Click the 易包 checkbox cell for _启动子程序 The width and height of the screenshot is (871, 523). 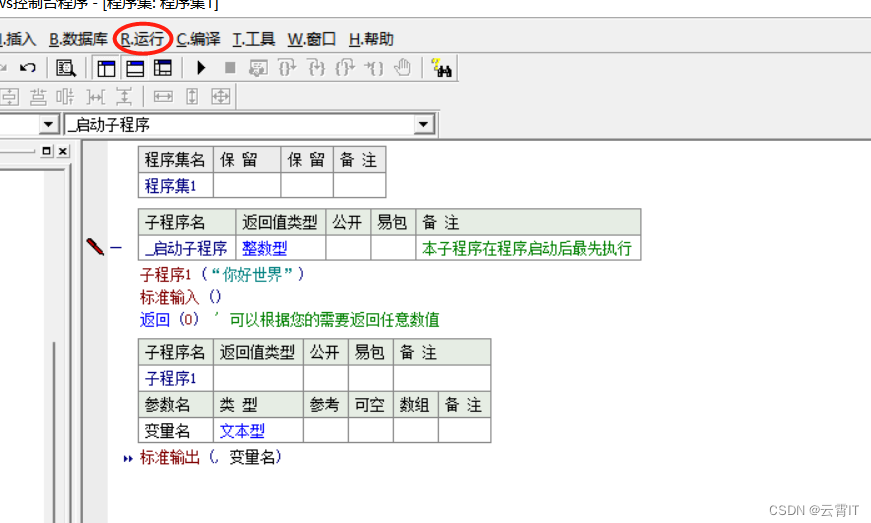[393, 248]
